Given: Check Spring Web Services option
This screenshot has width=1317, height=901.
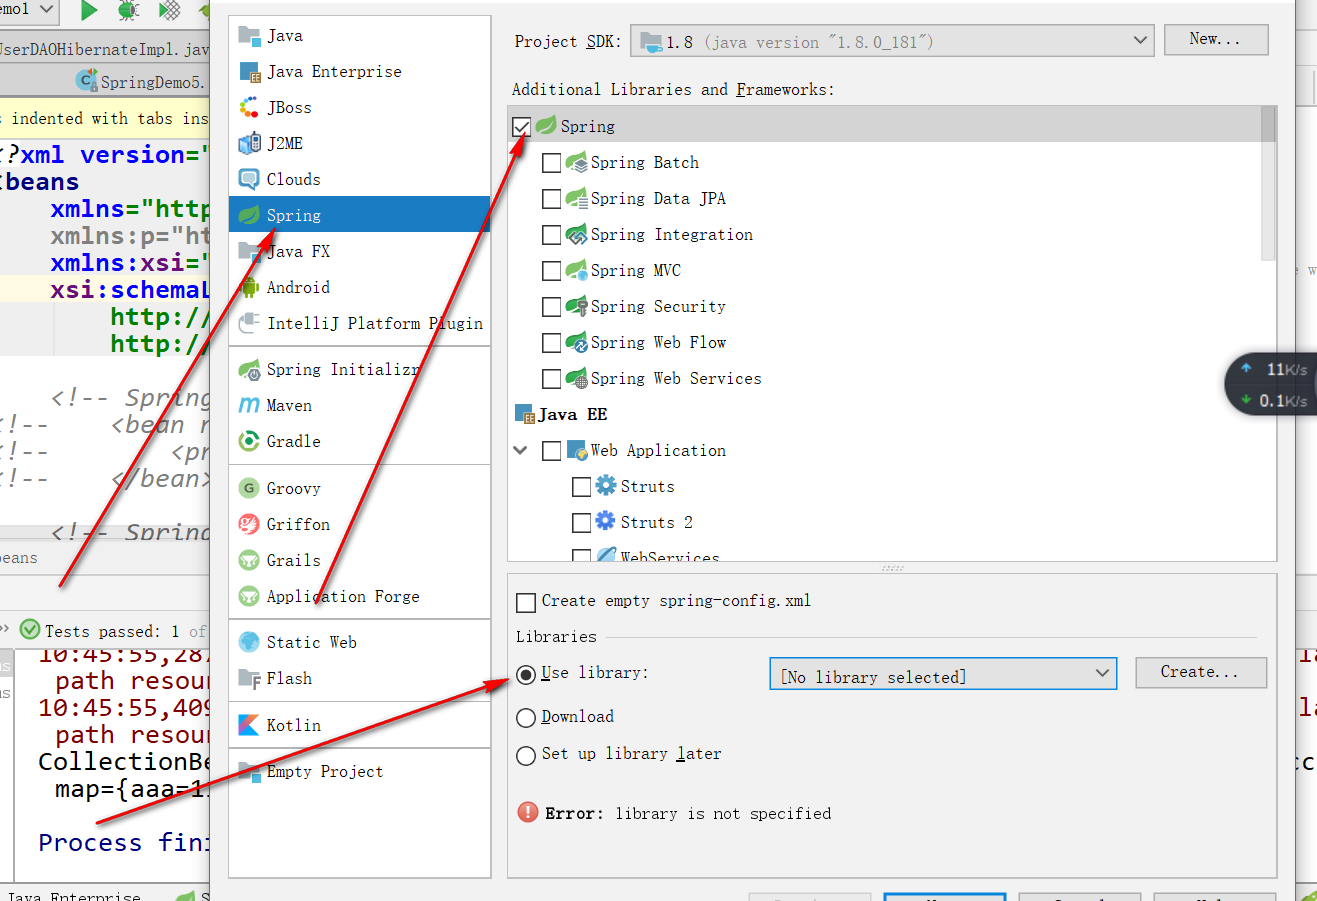Looking at the screenshot, I should tap(551, 379).
